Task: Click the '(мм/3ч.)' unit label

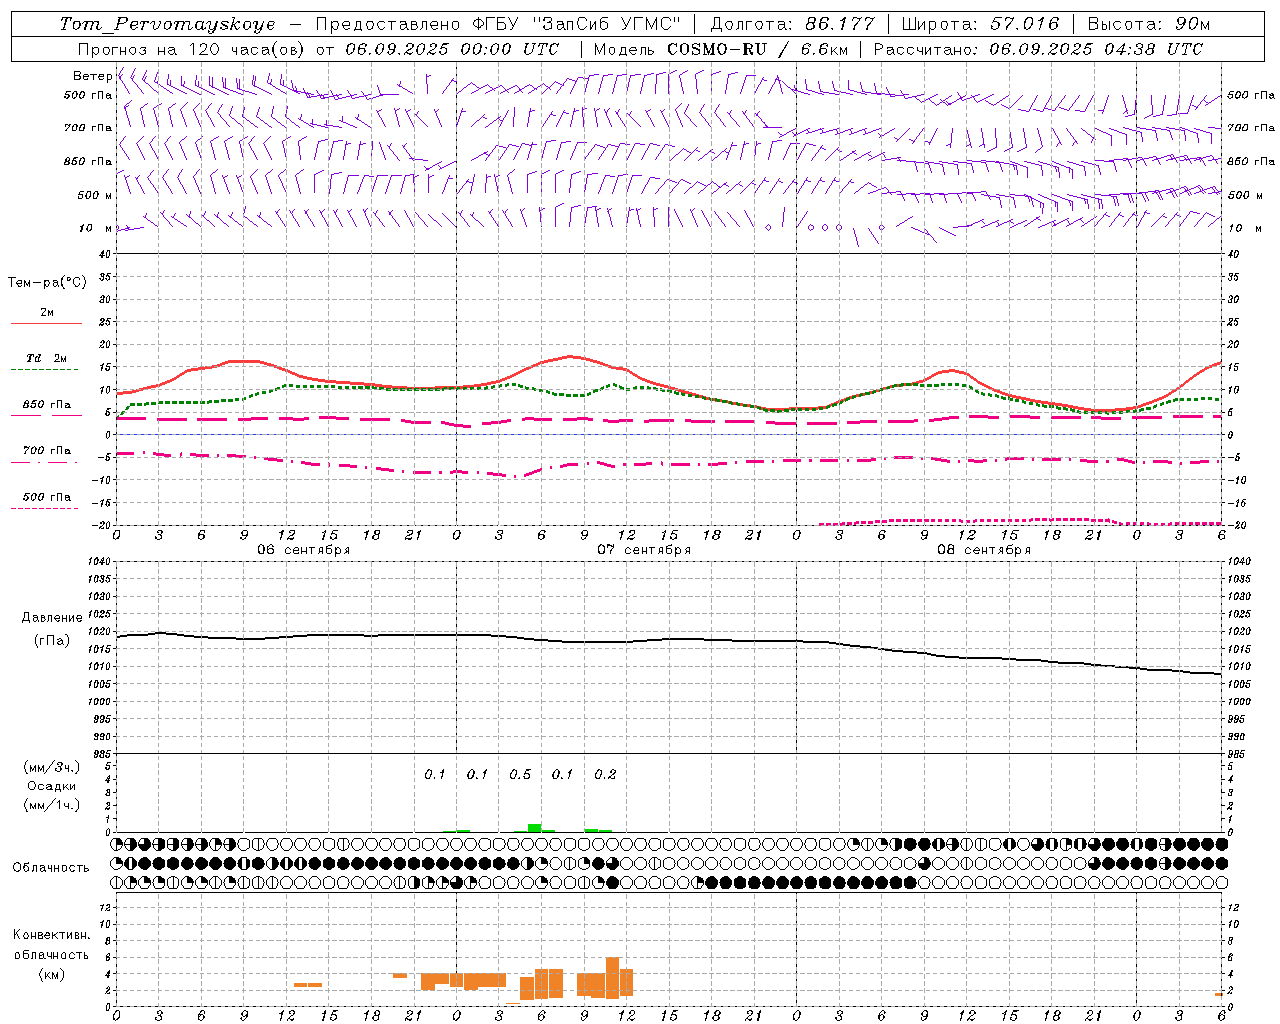Action: pos(52,767)
